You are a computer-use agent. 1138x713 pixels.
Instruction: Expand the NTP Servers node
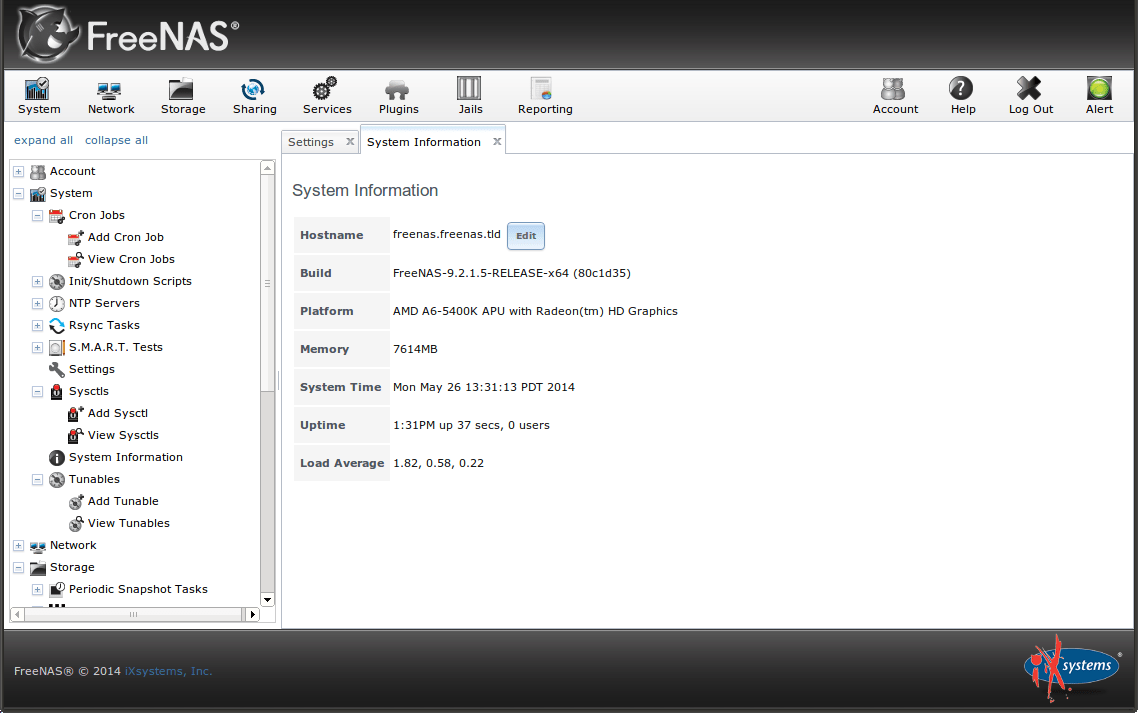click(x=37, y=303)
